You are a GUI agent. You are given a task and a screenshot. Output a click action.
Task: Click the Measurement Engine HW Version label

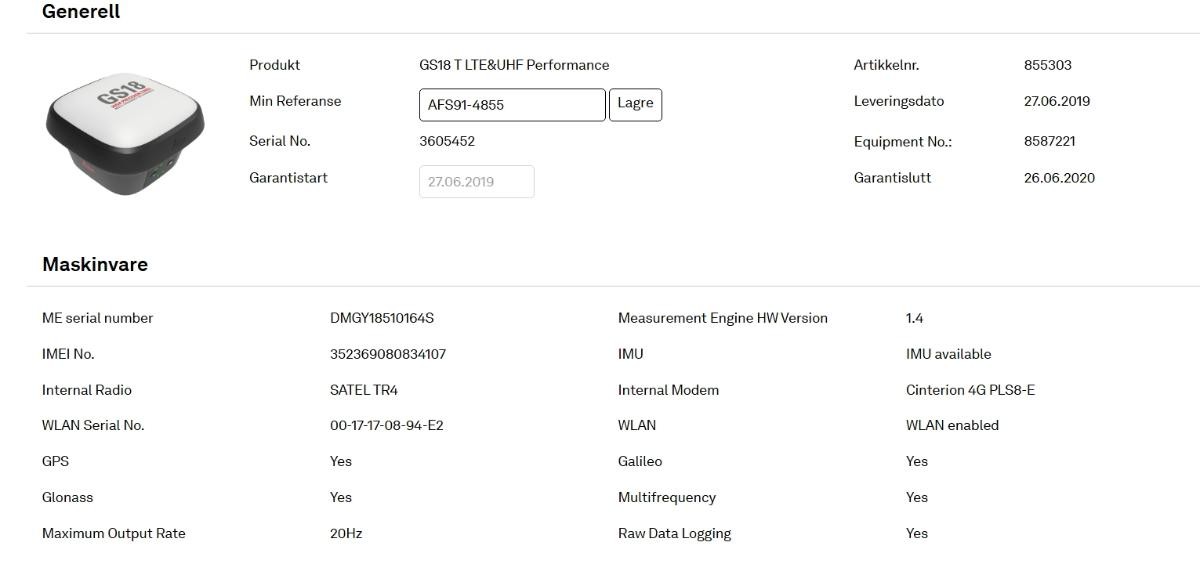pos(723,318)
